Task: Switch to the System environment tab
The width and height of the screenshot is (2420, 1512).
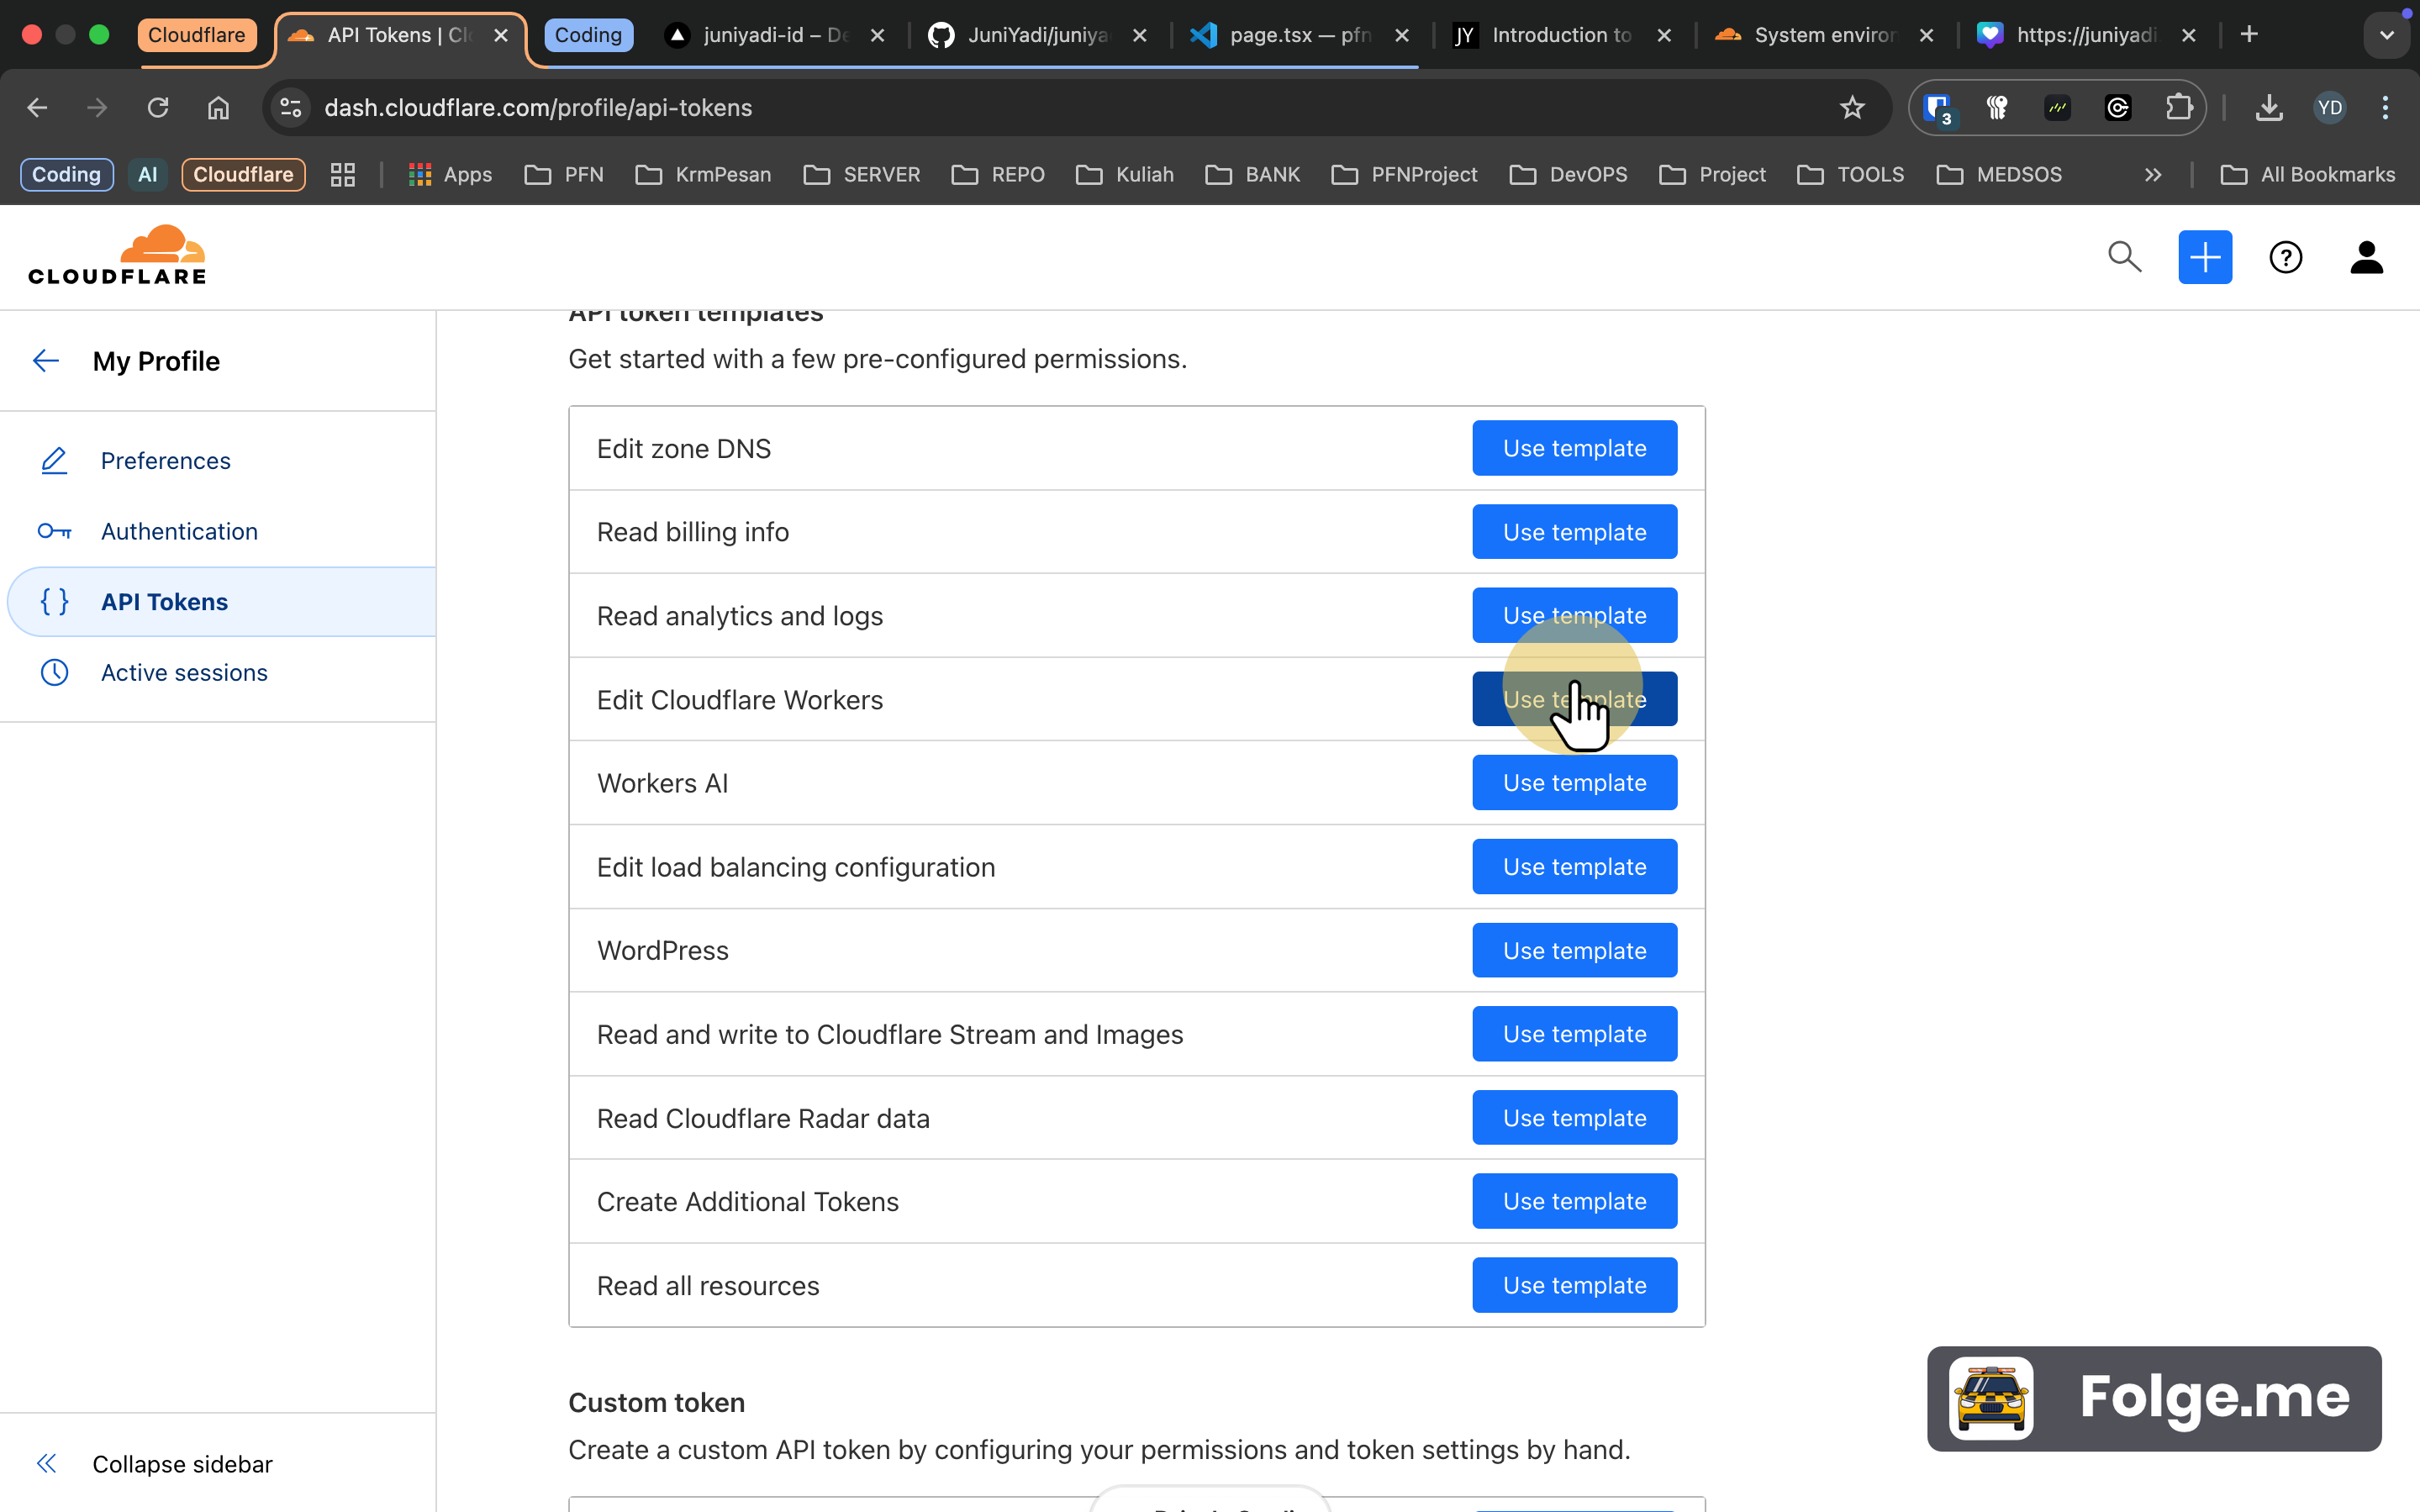Action: pyautogui.click(x=1824, y=35)
